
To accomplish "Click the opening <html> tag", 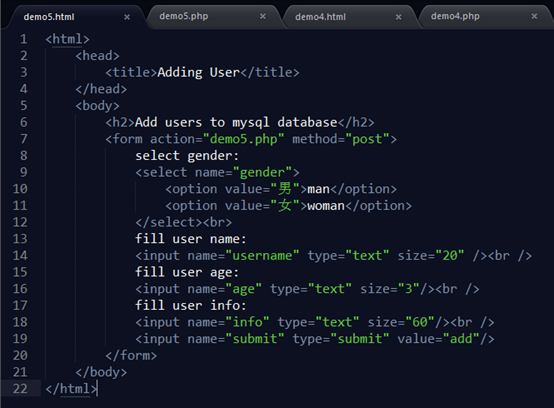I will tap(67, 39).
